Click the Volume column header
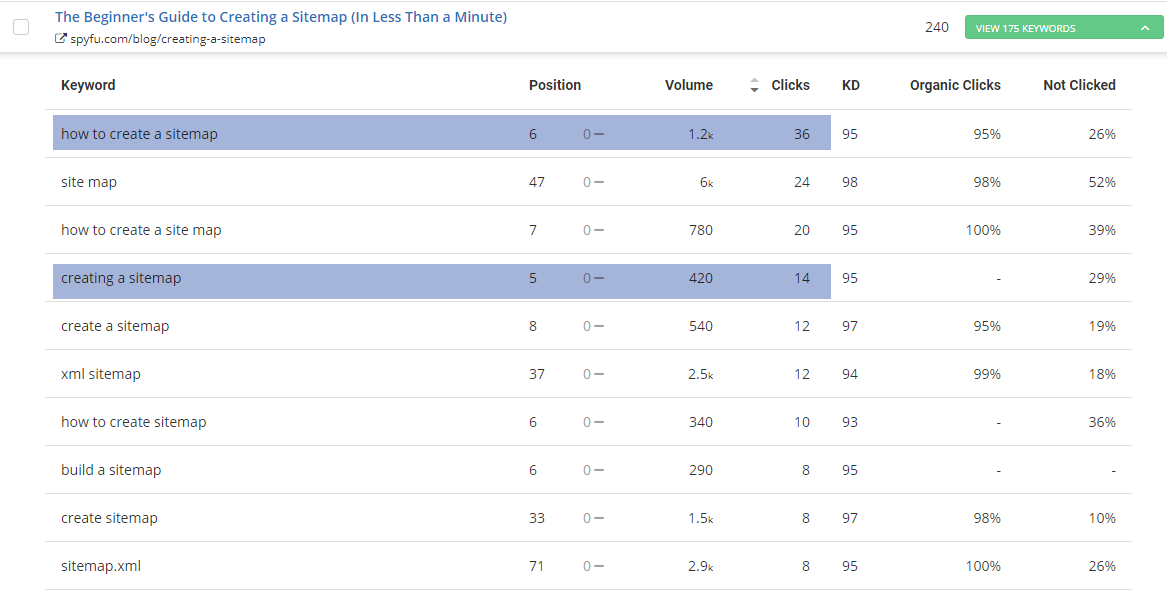This screenshot has height=596, width=1167. pos(689,85)
